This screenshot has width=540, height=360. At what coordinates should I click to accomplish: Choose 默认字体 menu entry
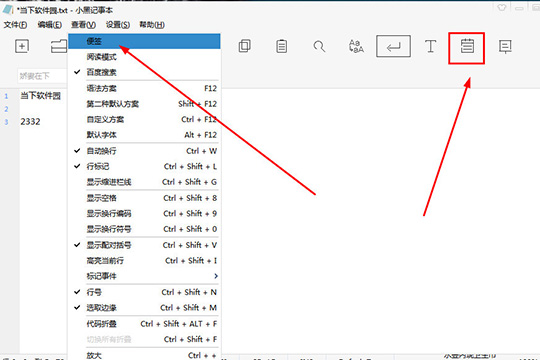click(144, 135)
